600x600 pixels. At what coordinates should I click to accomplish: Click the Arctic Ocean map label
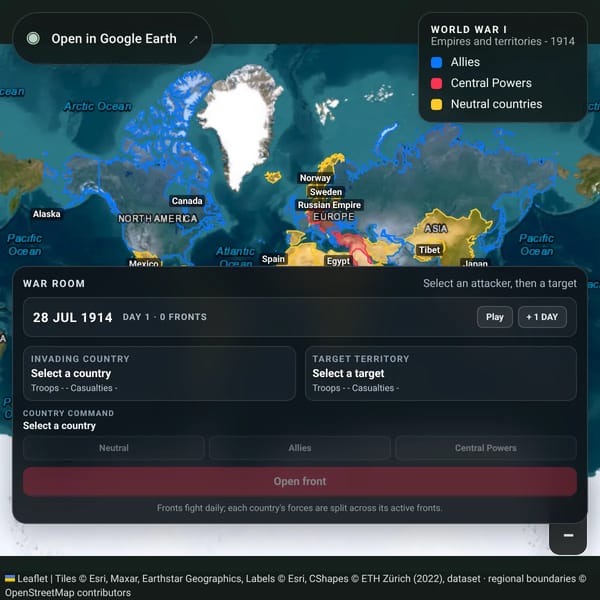pyautogui.click(x=98, y=106)
